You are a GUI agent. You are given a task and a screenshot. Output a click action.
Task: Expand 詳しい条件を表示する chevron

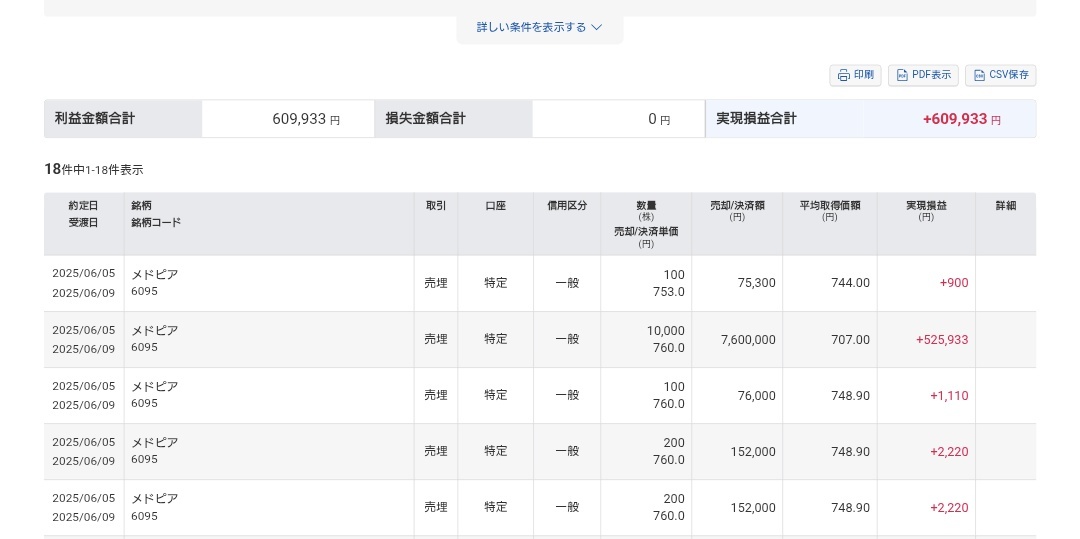pos(596,28)
